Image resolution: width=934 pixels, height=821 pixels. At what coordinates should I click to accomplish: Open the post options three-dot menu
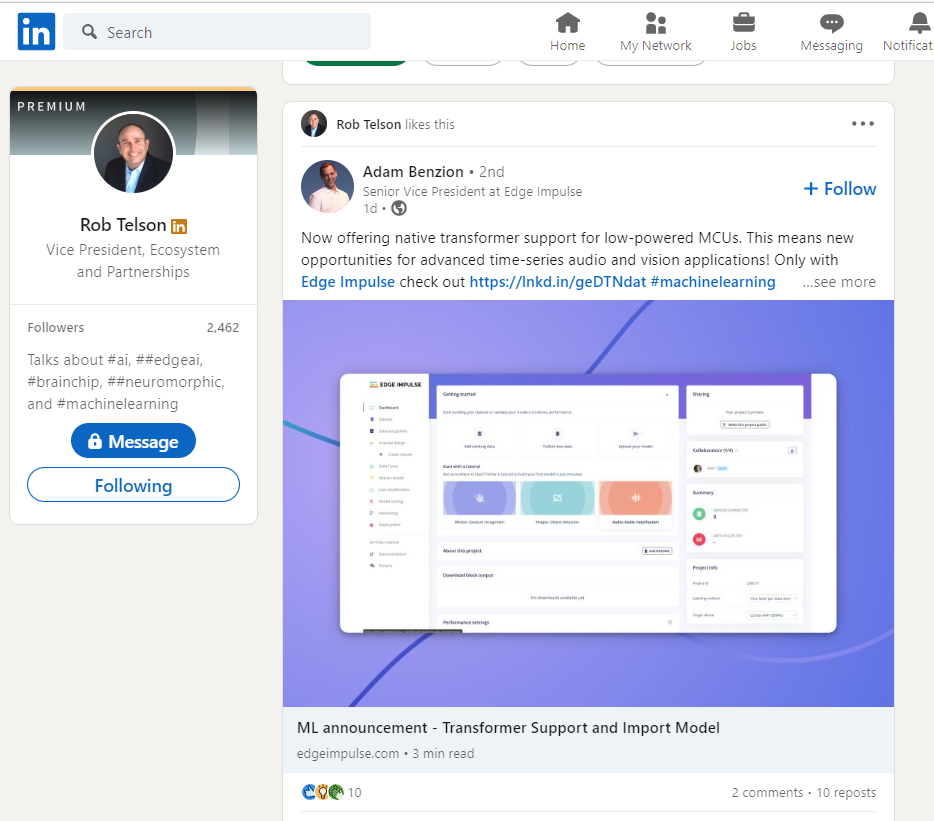point(863,124)
